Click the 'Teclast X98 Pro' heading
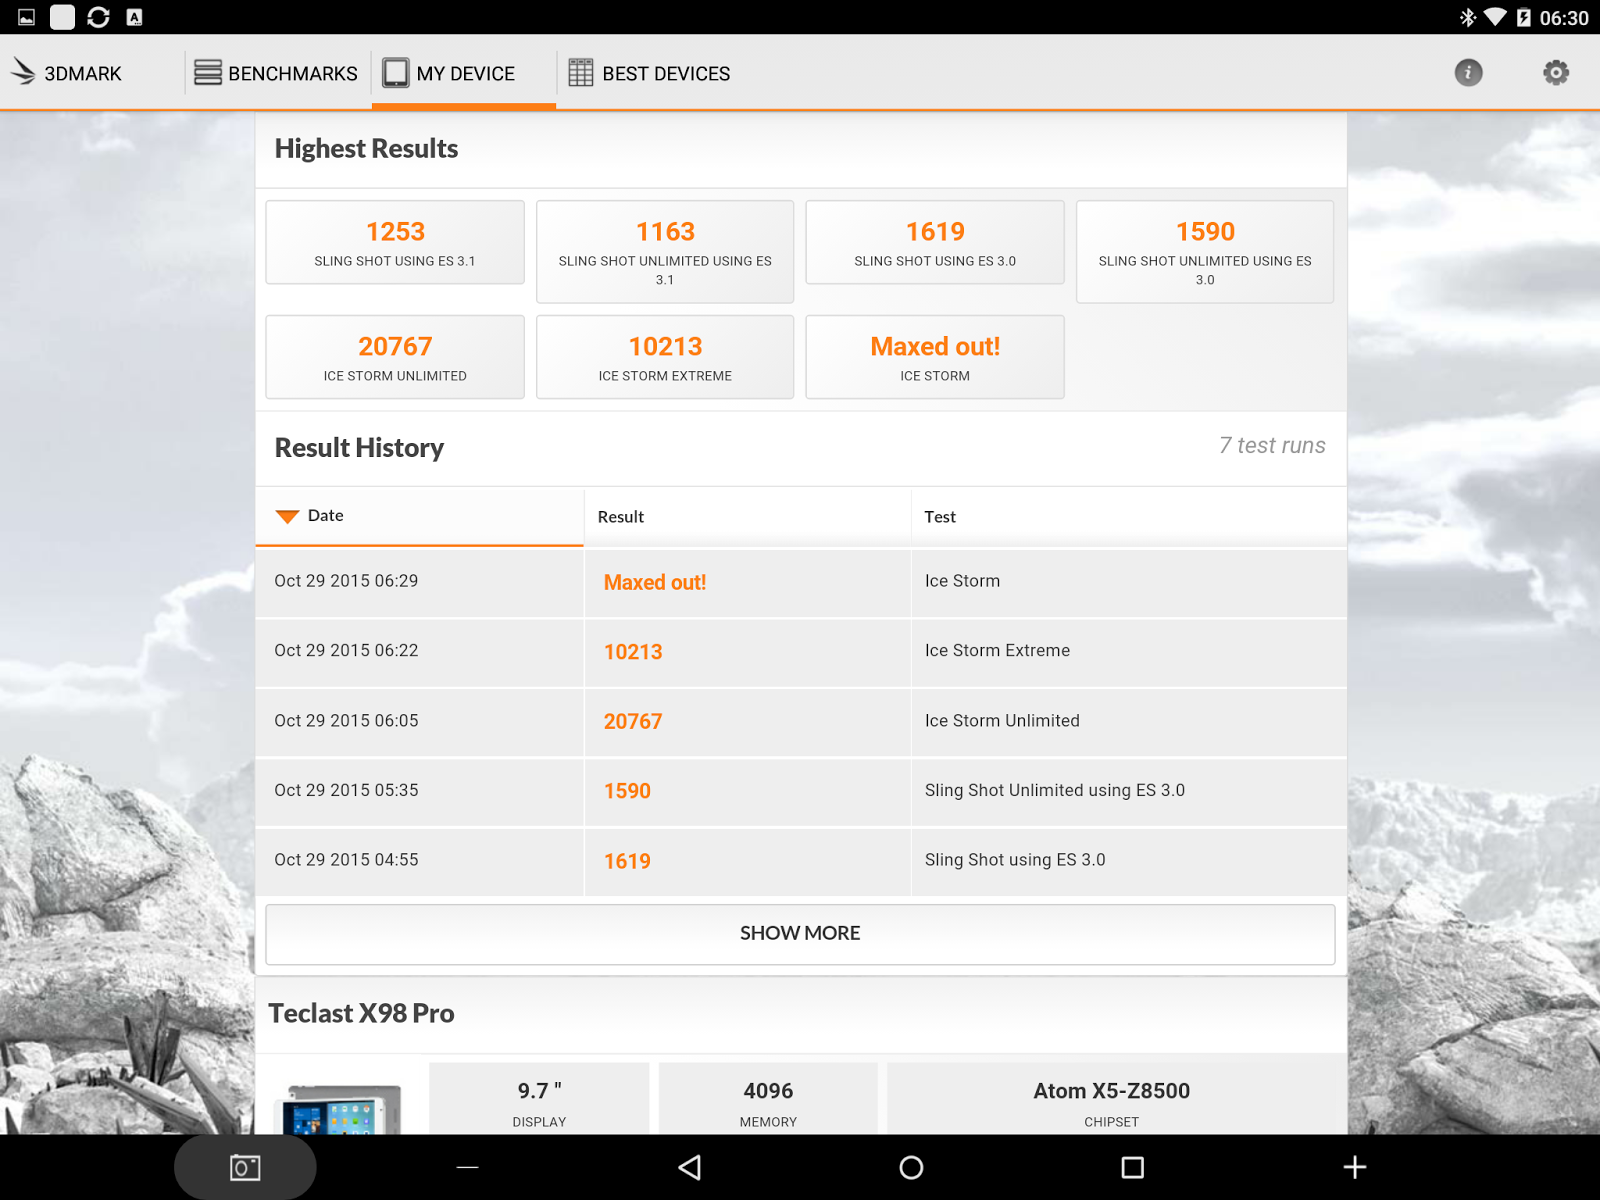Image resolution: width=1600 pixels, height=1200 pixels. [x=361, y=1014]
